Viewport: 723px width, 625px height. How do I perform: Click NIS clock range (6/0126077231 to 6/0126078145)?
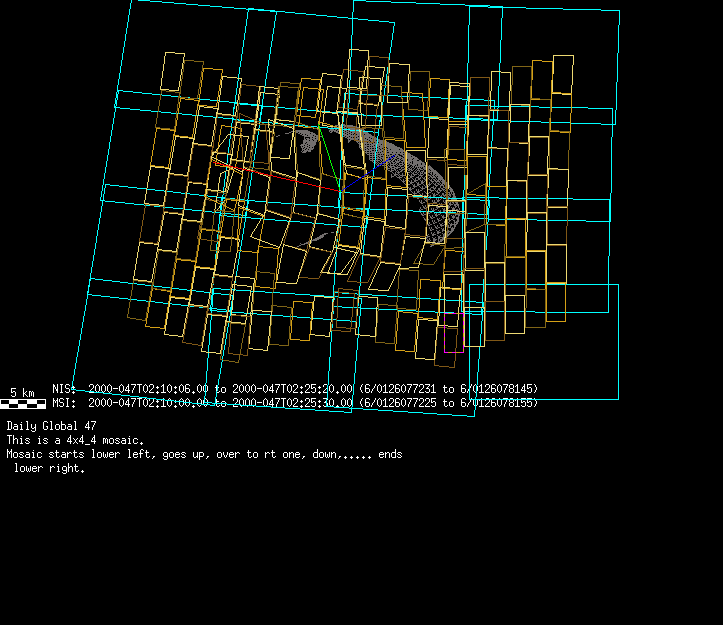point(449,389)
